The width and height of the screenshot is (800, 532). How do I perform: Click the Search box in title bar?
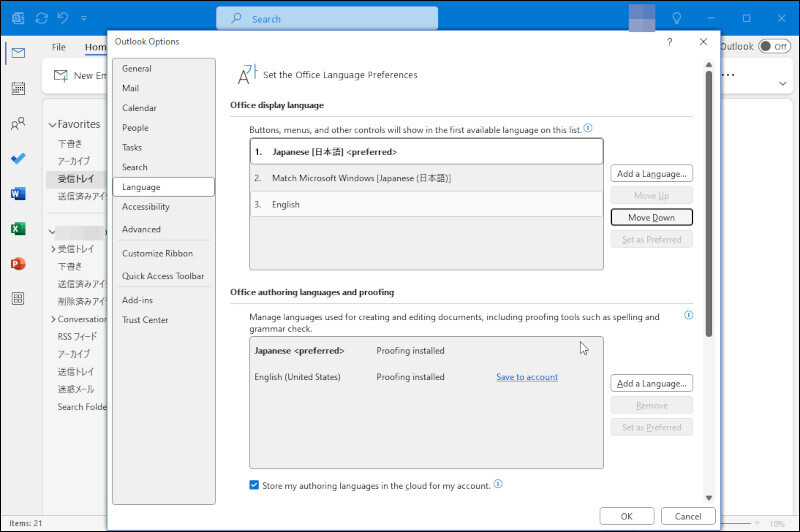pos(327,19)
